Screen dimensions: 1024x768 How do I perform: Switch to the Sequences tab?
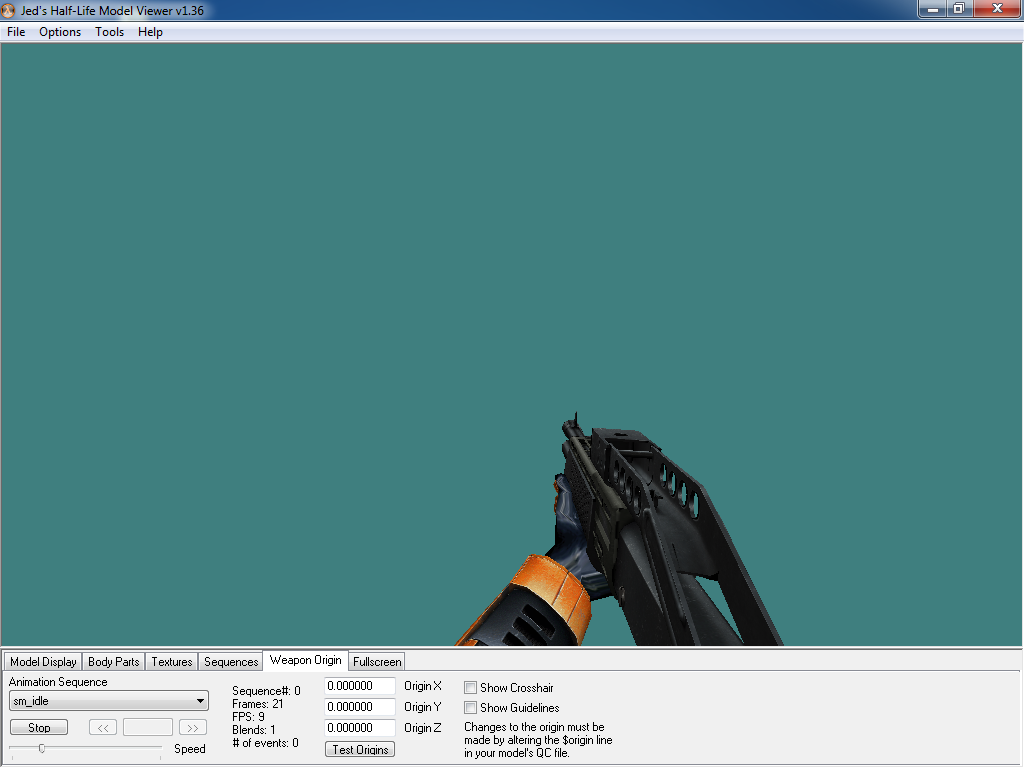[231, 662]
